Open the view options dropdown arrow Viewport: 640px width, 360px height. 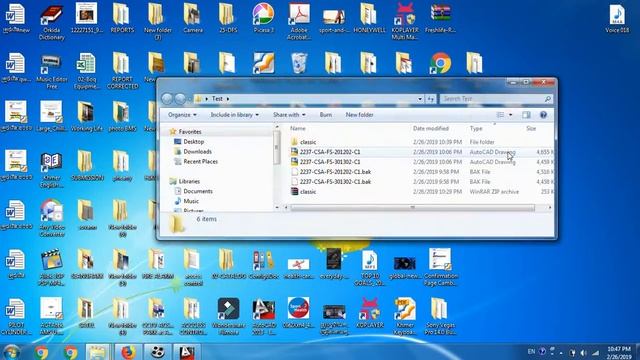(510, 115)
